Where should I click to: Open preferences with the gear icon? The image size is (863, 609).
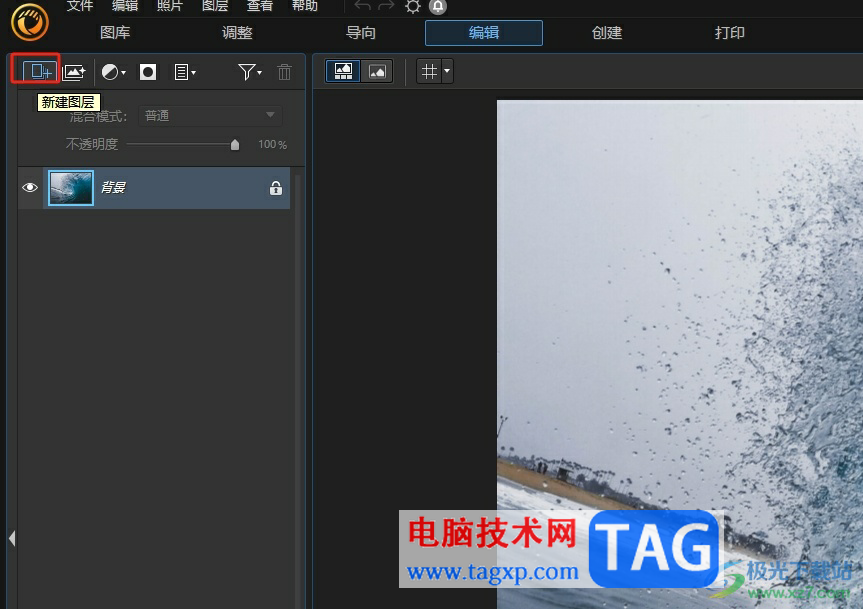coord(412,7)
